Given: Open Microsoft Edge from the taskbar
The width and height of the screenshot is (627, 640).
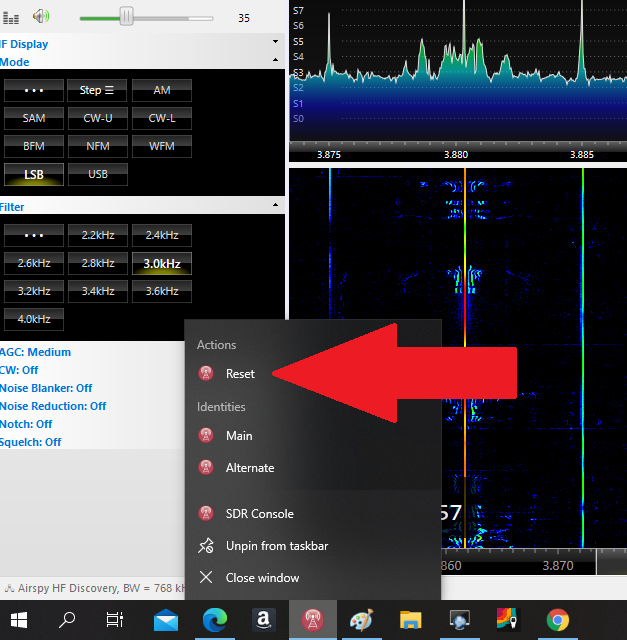Looking at the screenshot, I should (215, 620).
